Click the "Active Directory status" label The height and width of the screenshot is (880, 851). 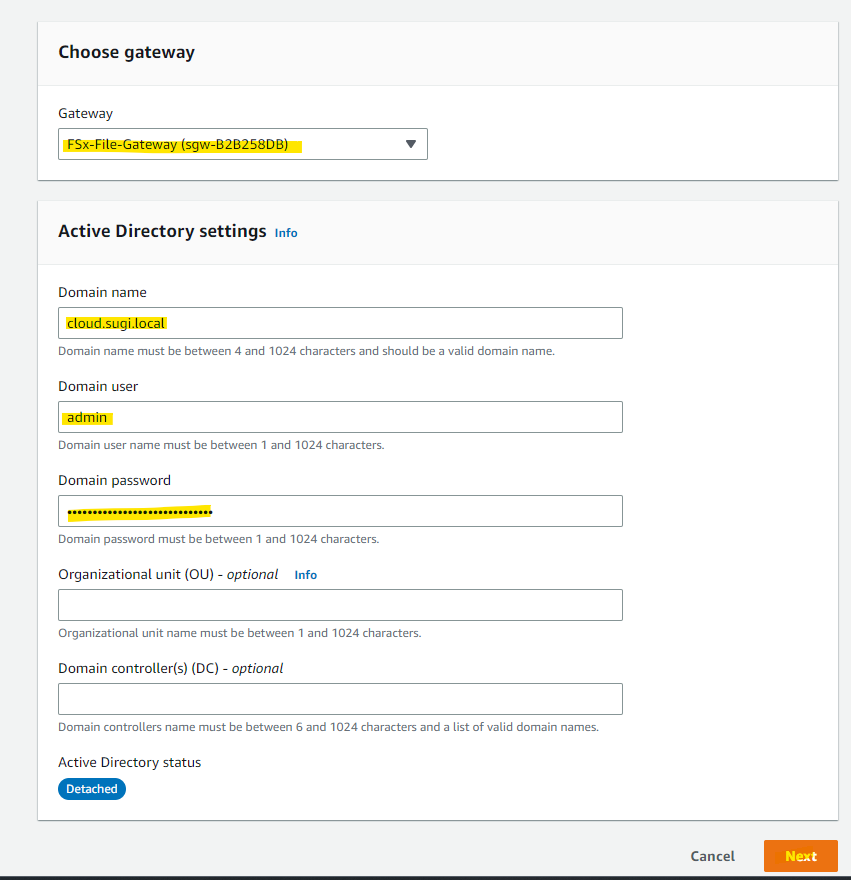click(x=129, y=762)
